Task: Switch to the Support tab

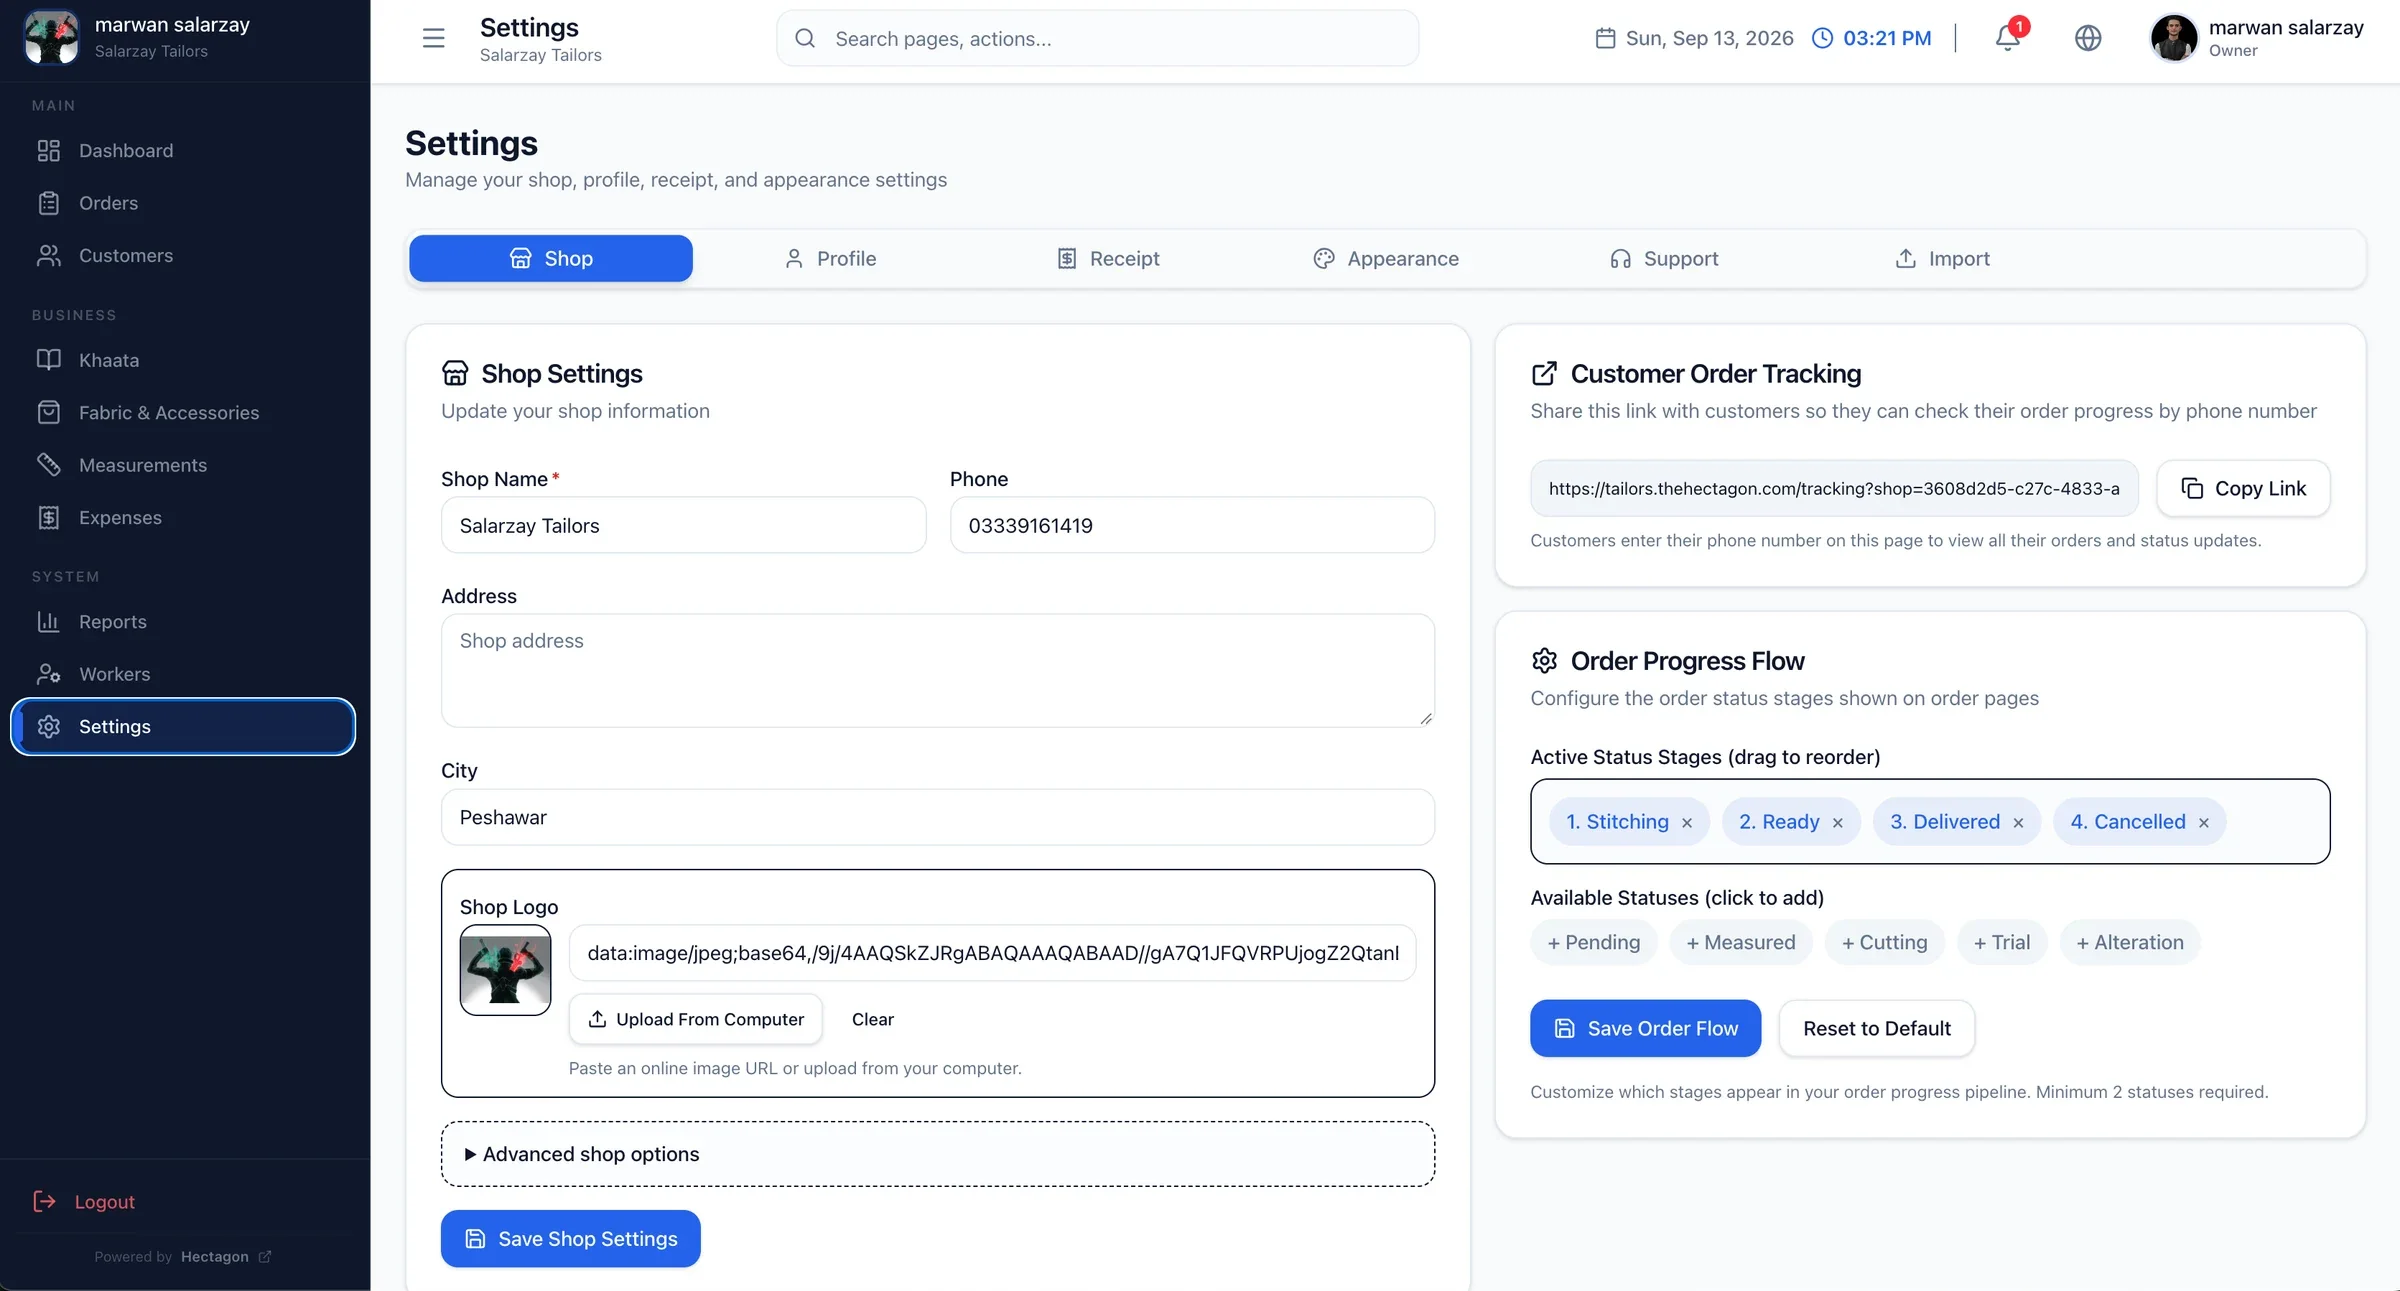Action: pos(1664,259)
